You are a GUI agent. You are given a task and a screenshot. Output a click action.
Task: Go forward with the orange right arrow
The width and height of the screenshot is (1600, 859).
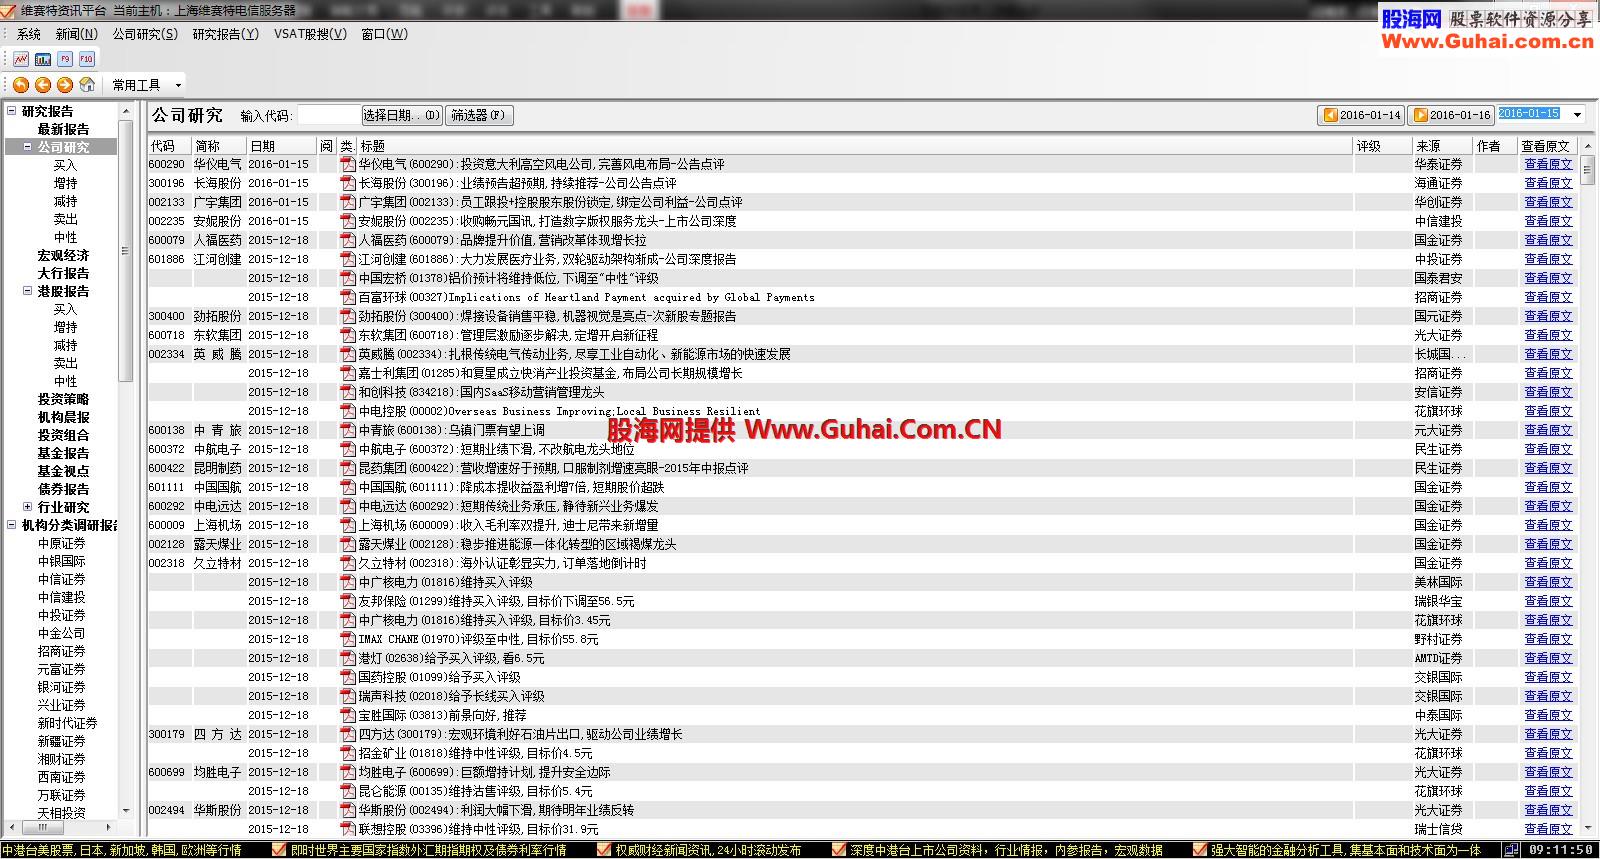(x=65, y=85)
